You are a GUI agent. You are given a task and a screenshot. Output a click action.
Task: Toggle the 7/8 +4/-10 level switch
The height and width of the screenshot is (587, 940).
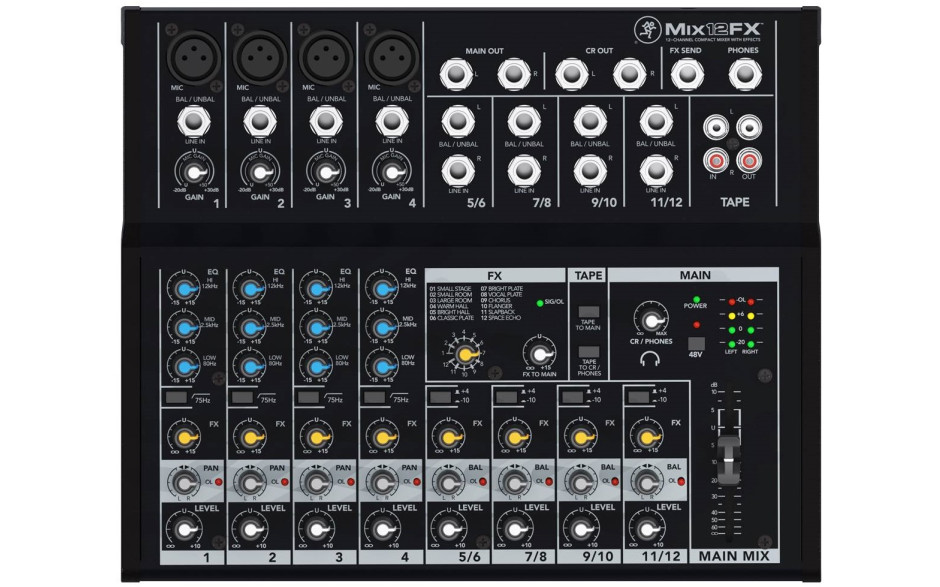tap(507, 396)
